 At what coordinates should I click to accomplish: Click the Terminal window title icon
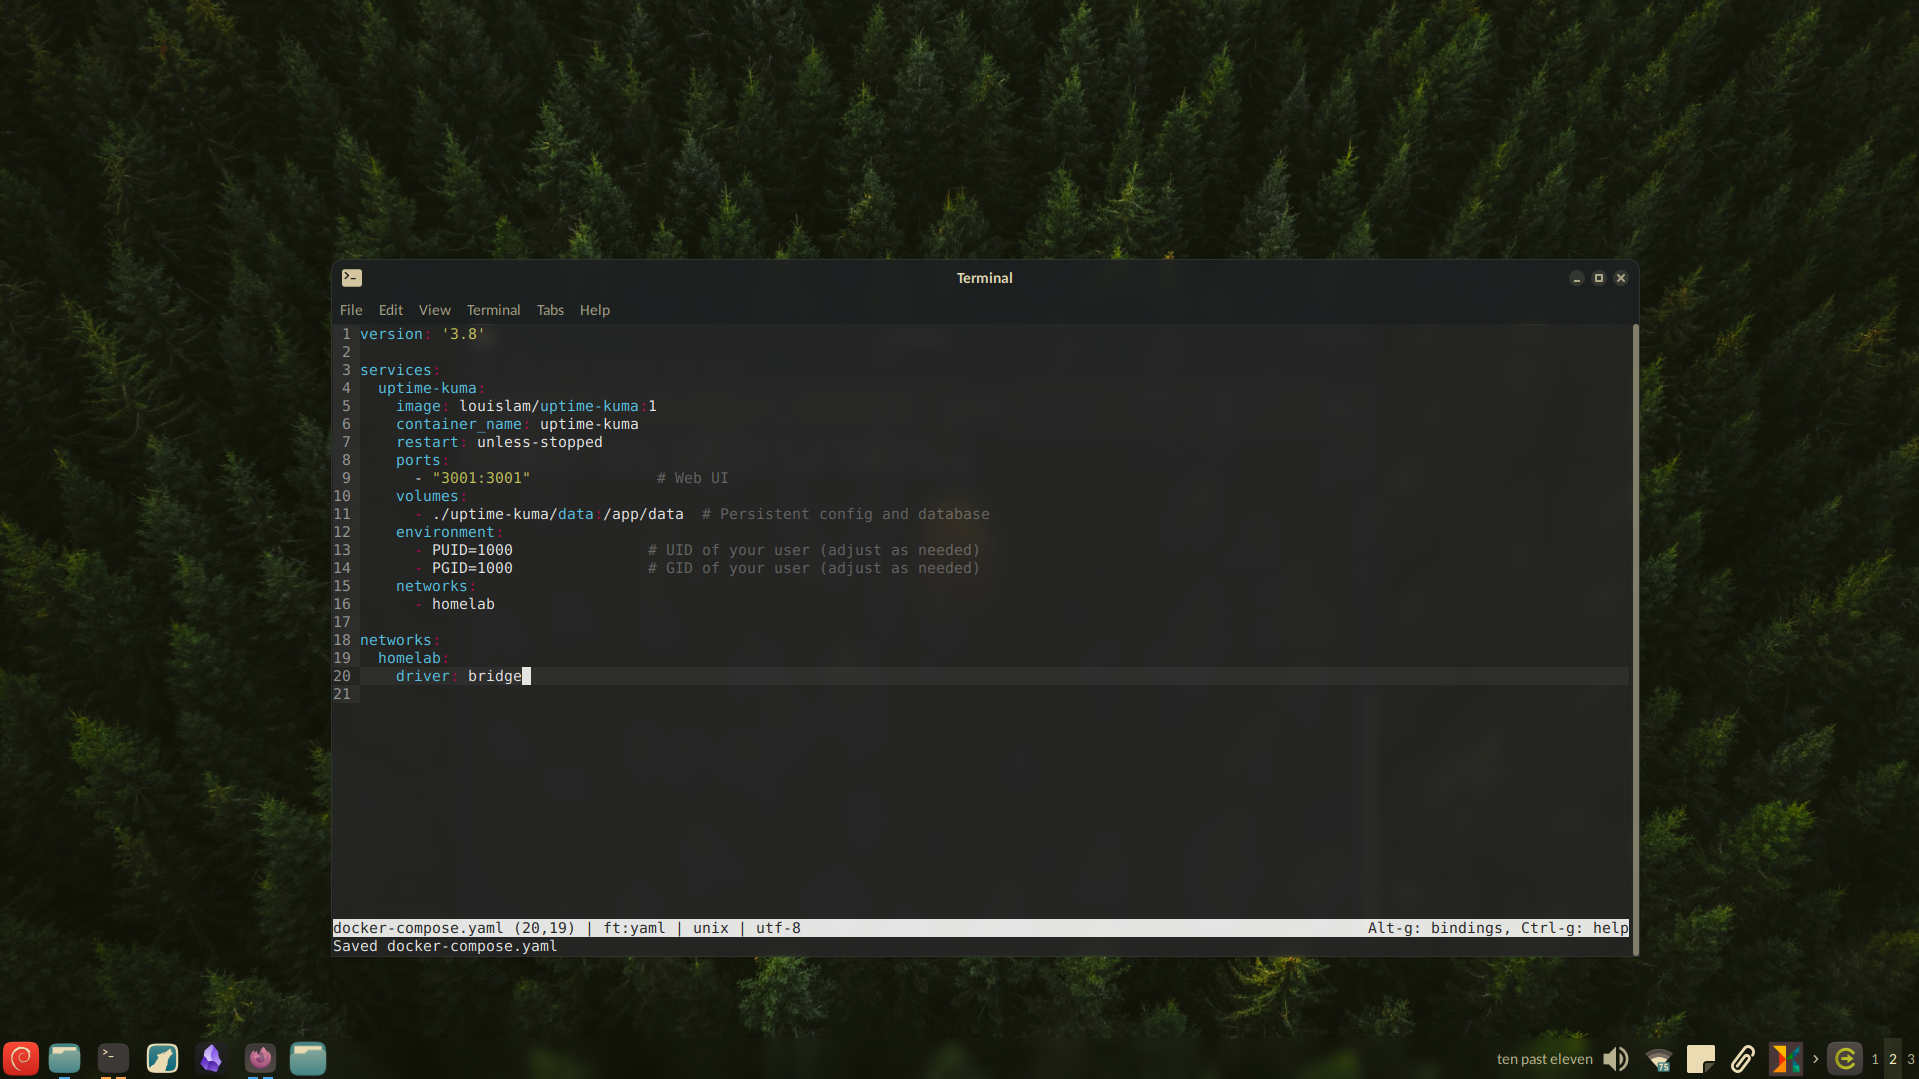(352, 278)
